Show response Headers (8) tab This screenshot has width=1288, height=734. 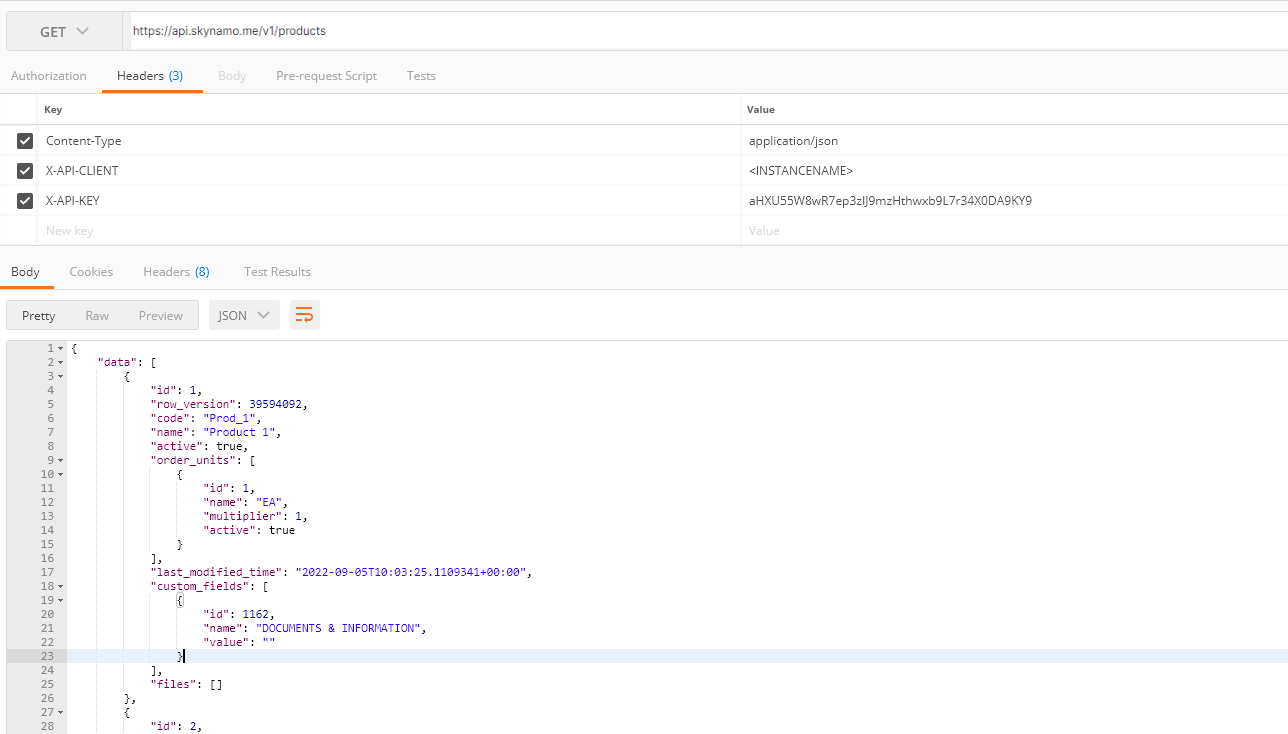[x=176, y=272]
